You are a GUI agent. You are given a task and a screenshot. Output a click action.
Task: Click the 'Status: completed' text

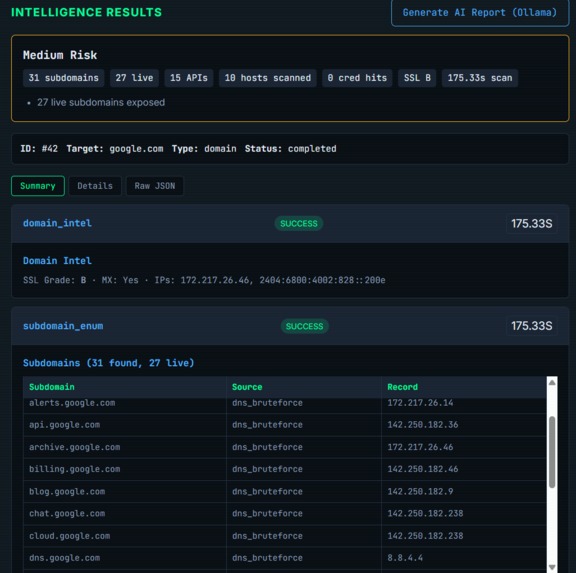[x=291, y=149]
